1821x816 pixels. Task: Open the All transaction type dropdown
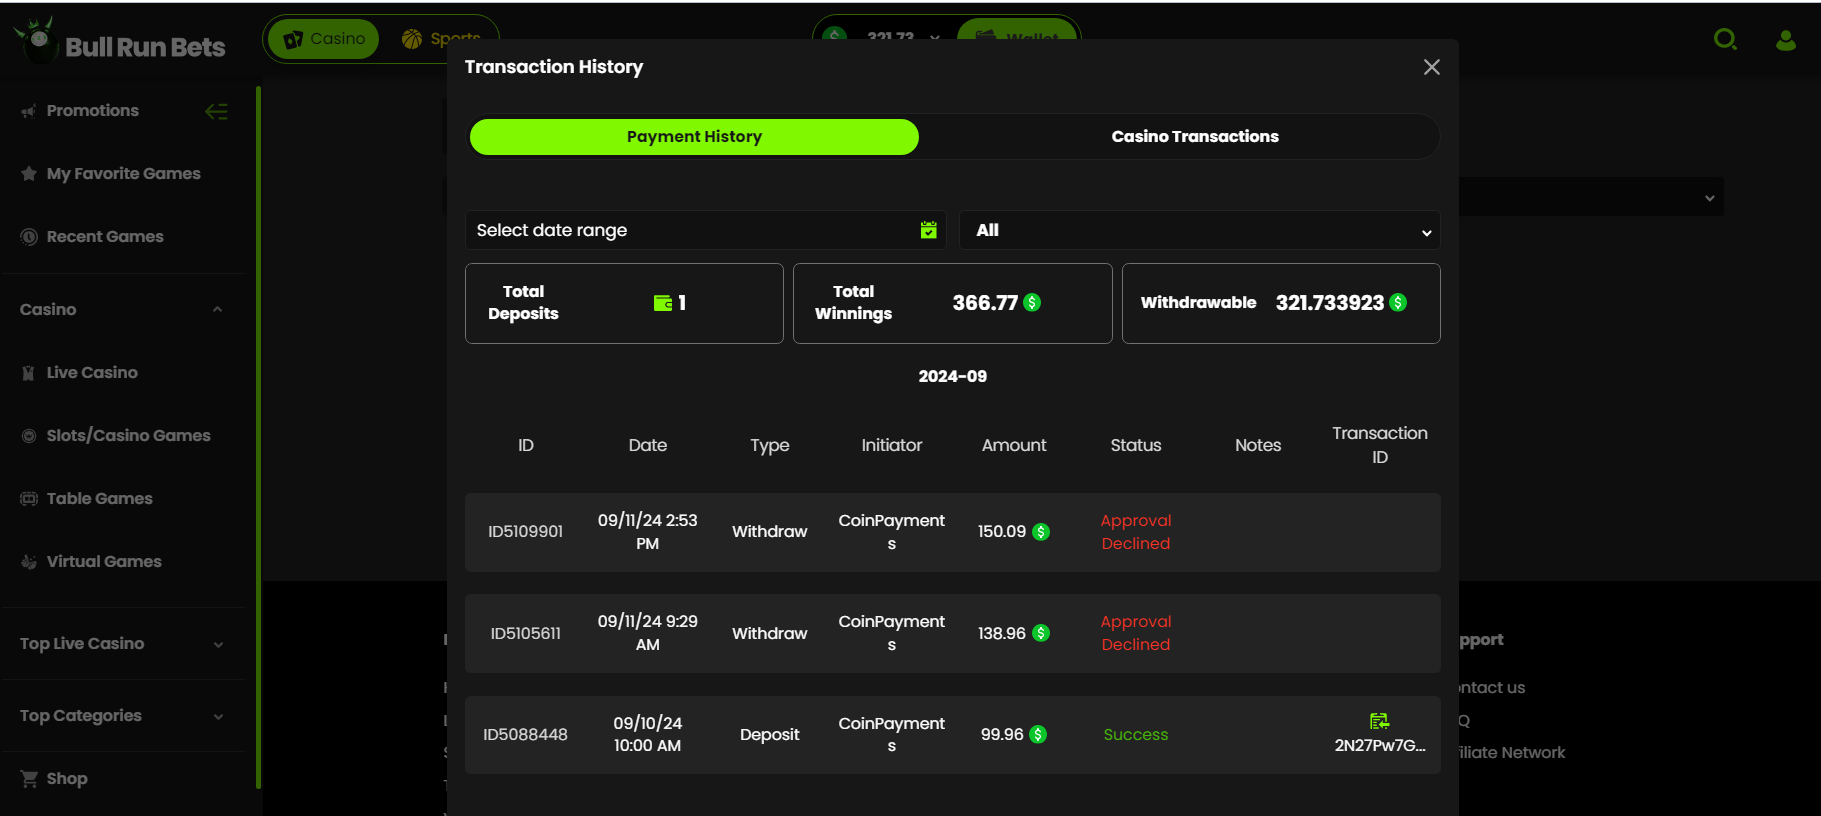coord(1199,230)
